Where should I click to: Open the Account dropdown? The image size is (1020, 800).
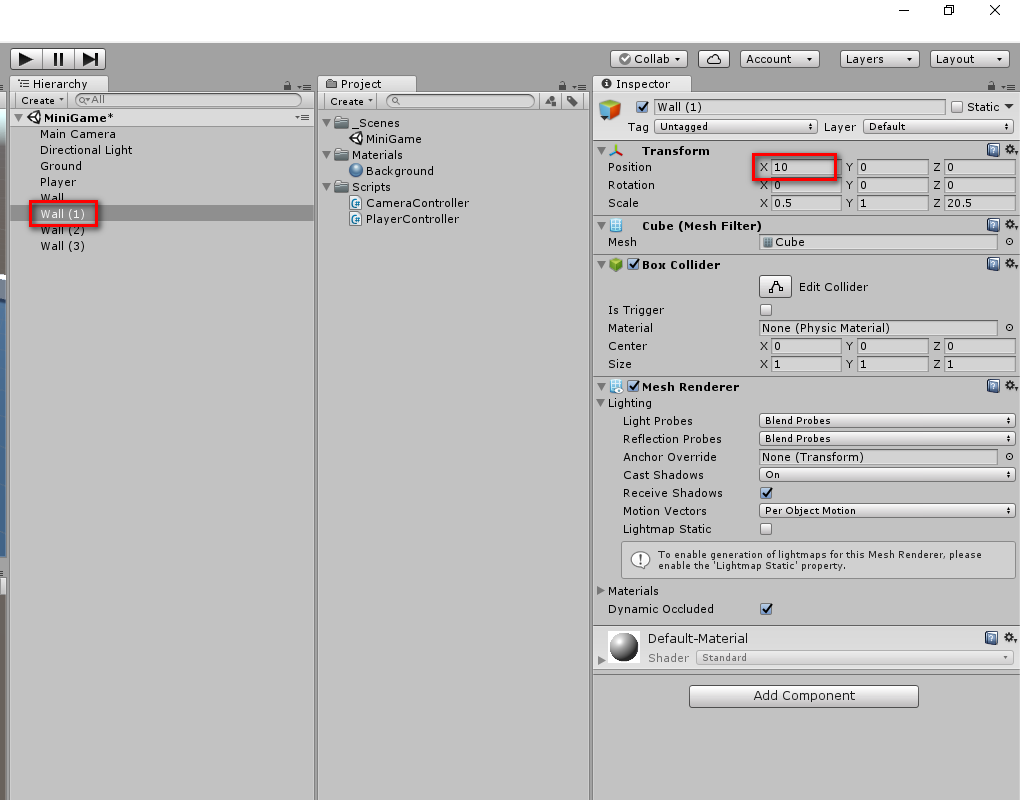click(779, 59)
